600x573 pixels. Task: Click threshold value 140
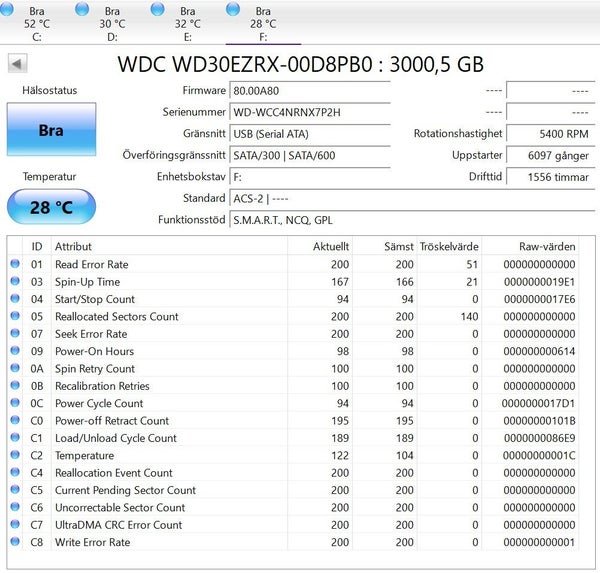(469, 317)
